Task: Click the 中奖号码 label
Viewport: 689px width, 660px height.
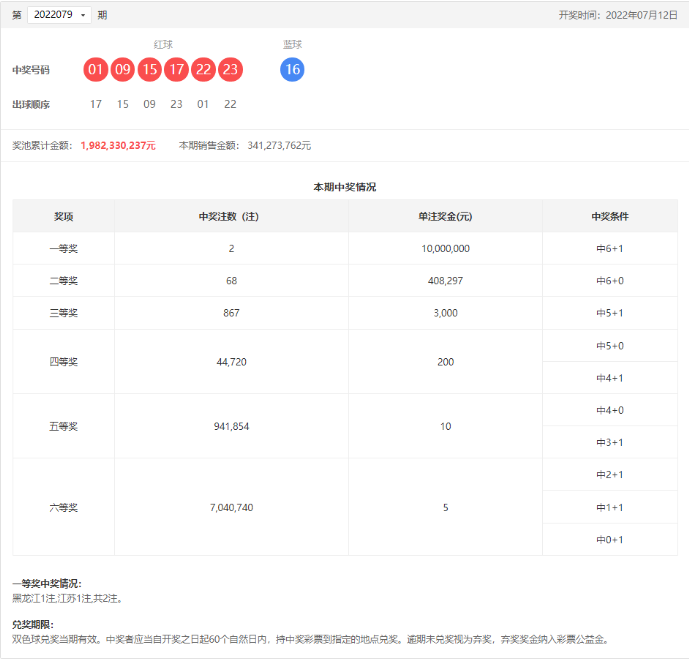Action: [31, 70]
